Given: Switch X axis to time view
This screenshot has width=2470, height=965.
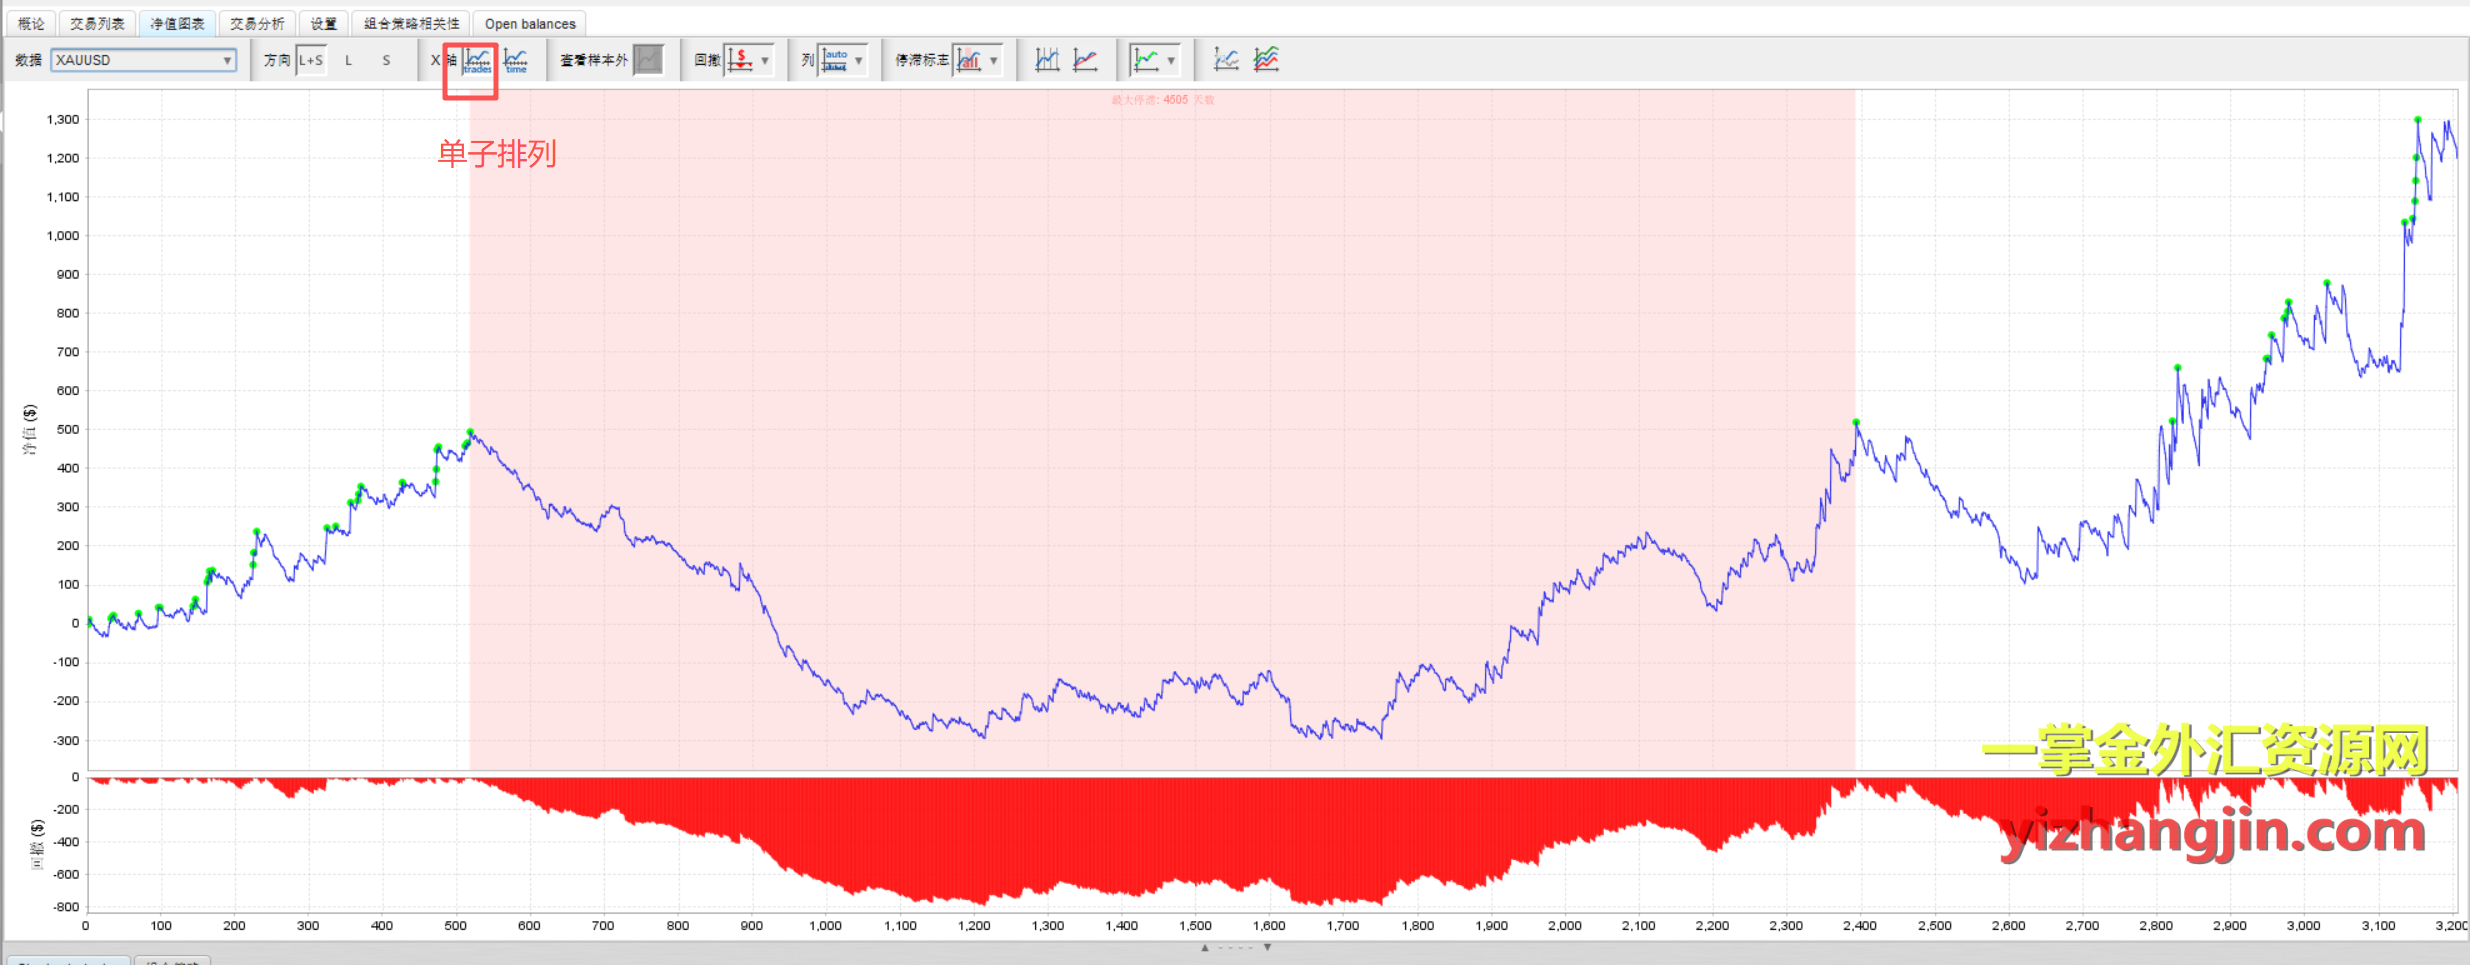Looking at the screenshot, I should pos(516,60).
